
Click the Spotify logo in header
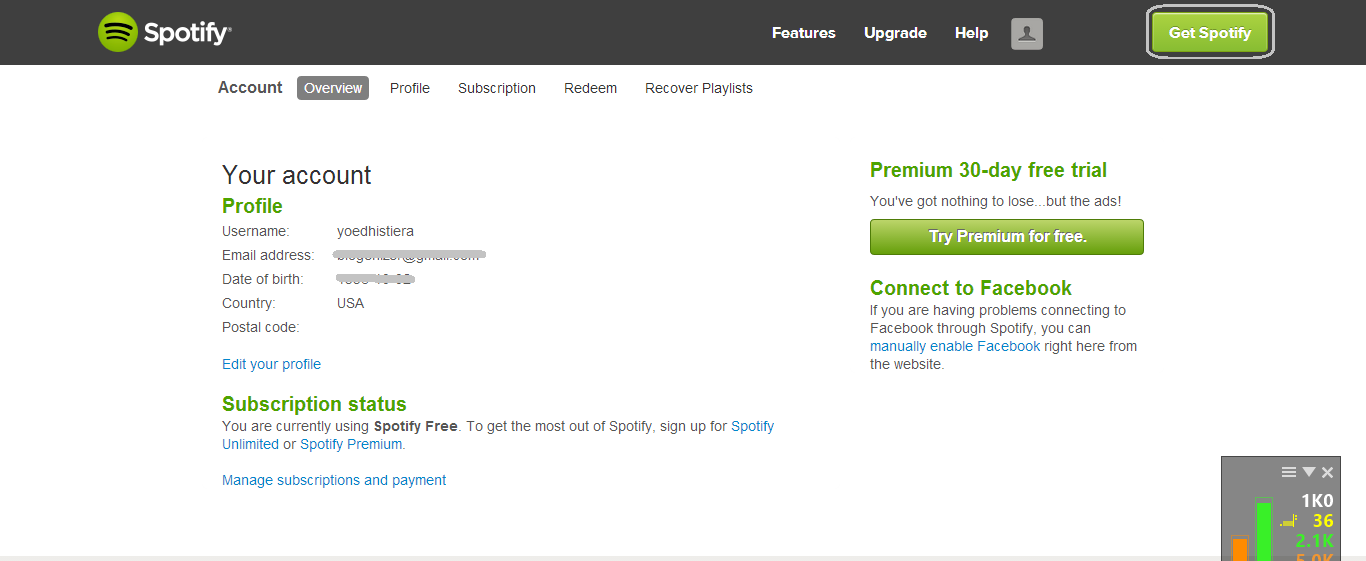point(165,33)
